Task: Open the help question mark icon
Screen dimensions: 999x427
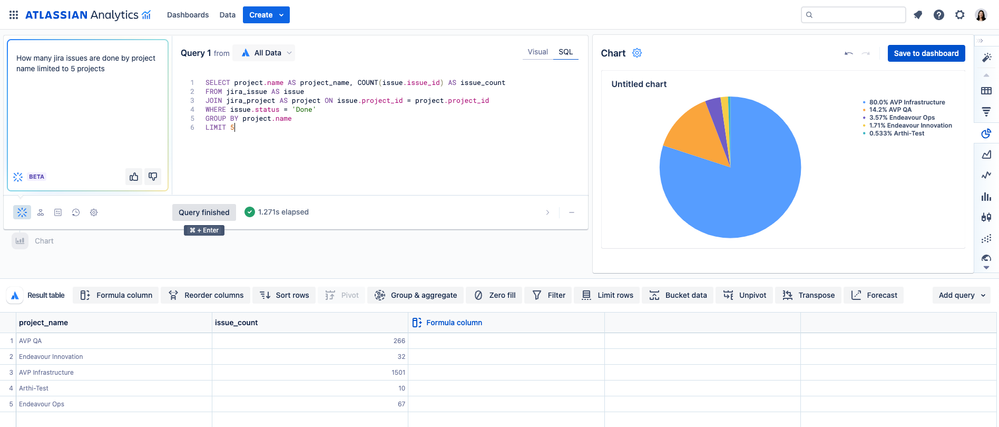Action: tap(938, 15)
